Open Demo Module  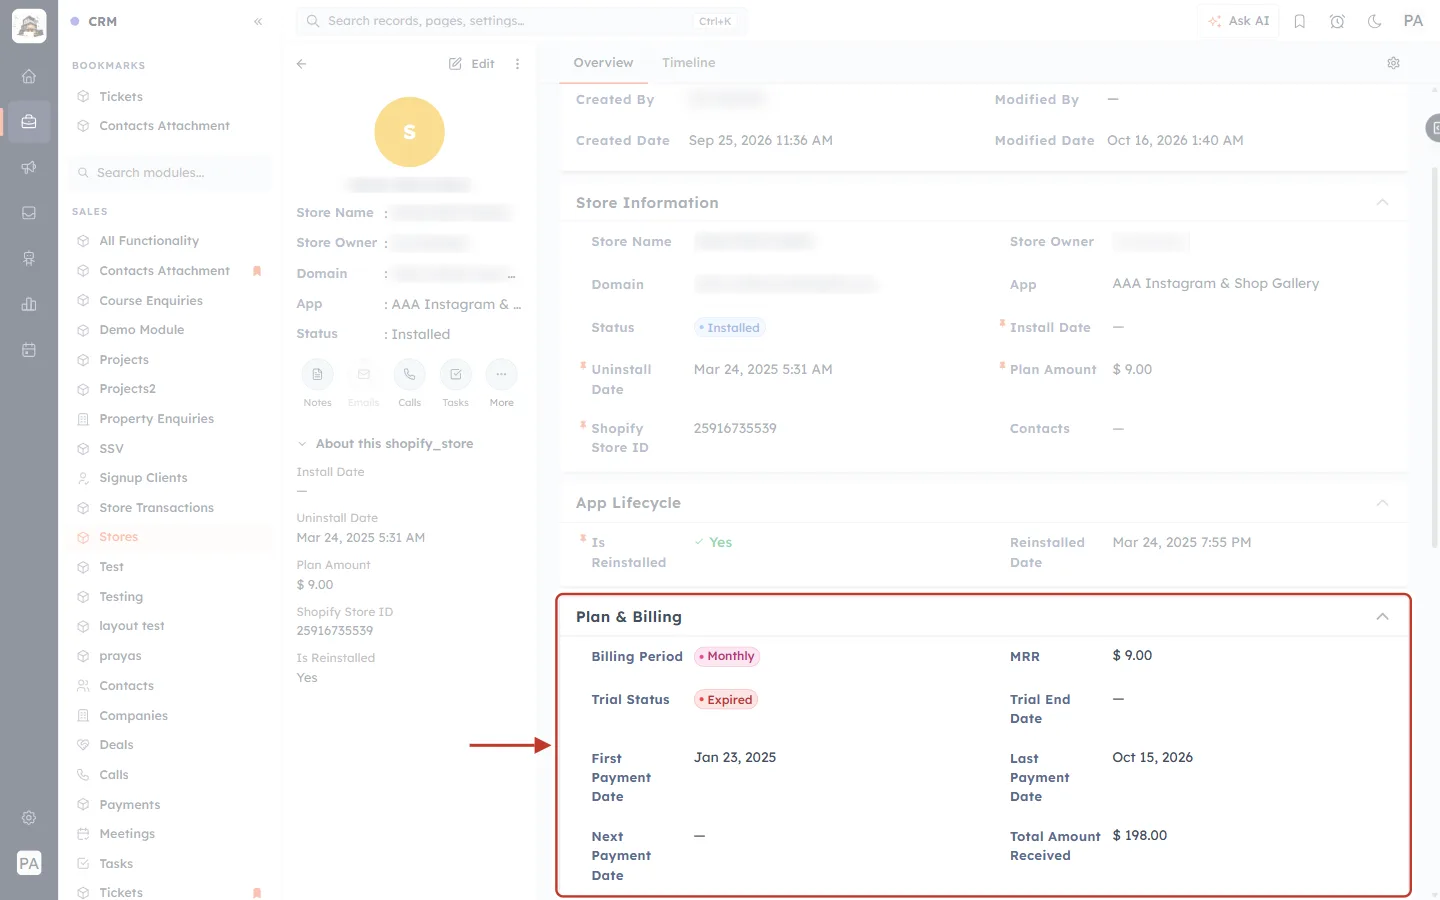[141, 330]
